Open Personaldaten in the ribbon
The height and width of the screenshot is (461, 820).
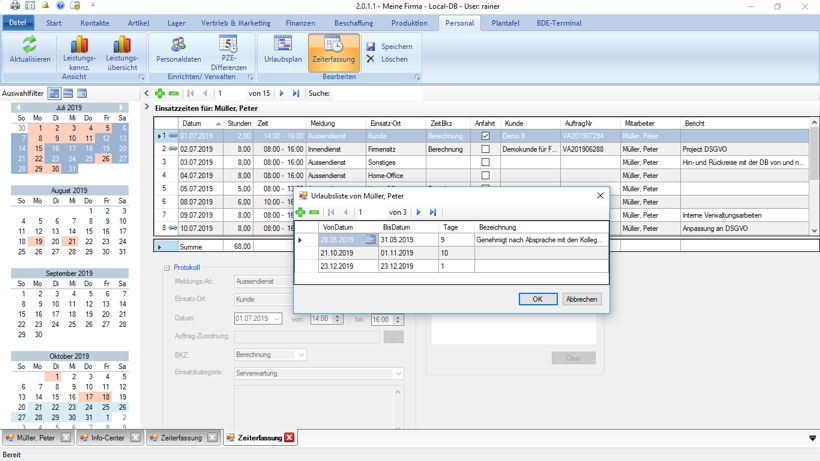(x=178, y=50)
